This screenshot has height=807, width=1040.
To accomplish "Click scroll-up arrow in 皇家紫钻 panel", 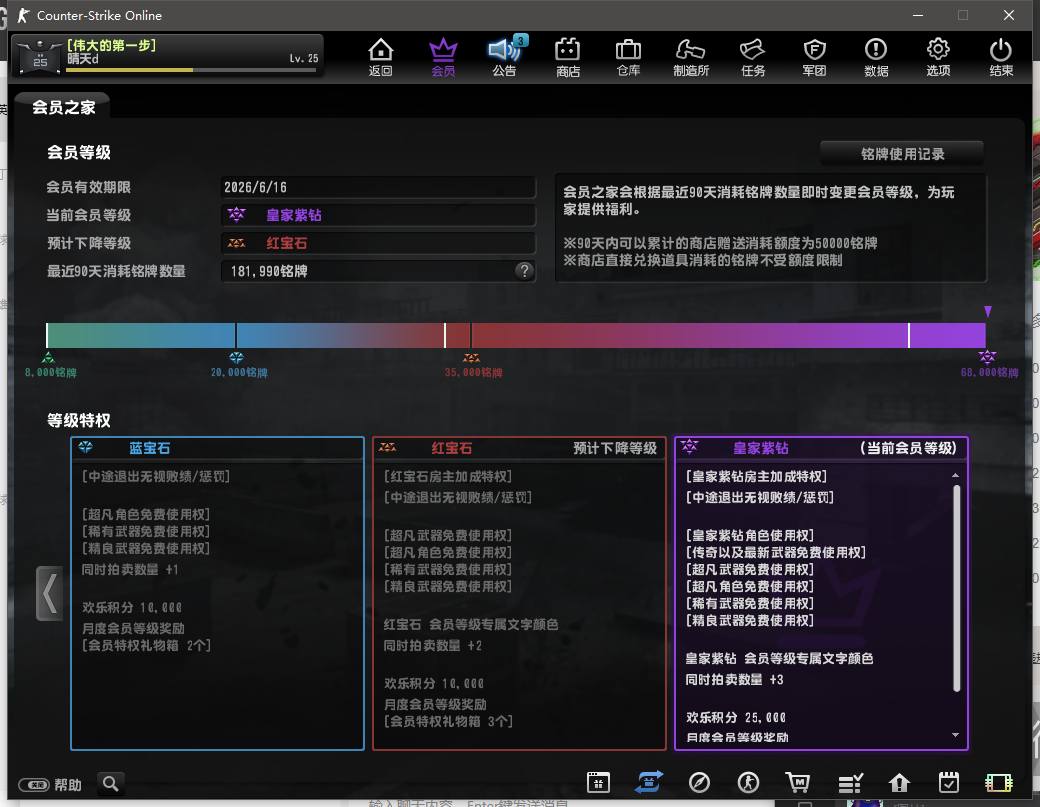I will [x=955, y=475].
